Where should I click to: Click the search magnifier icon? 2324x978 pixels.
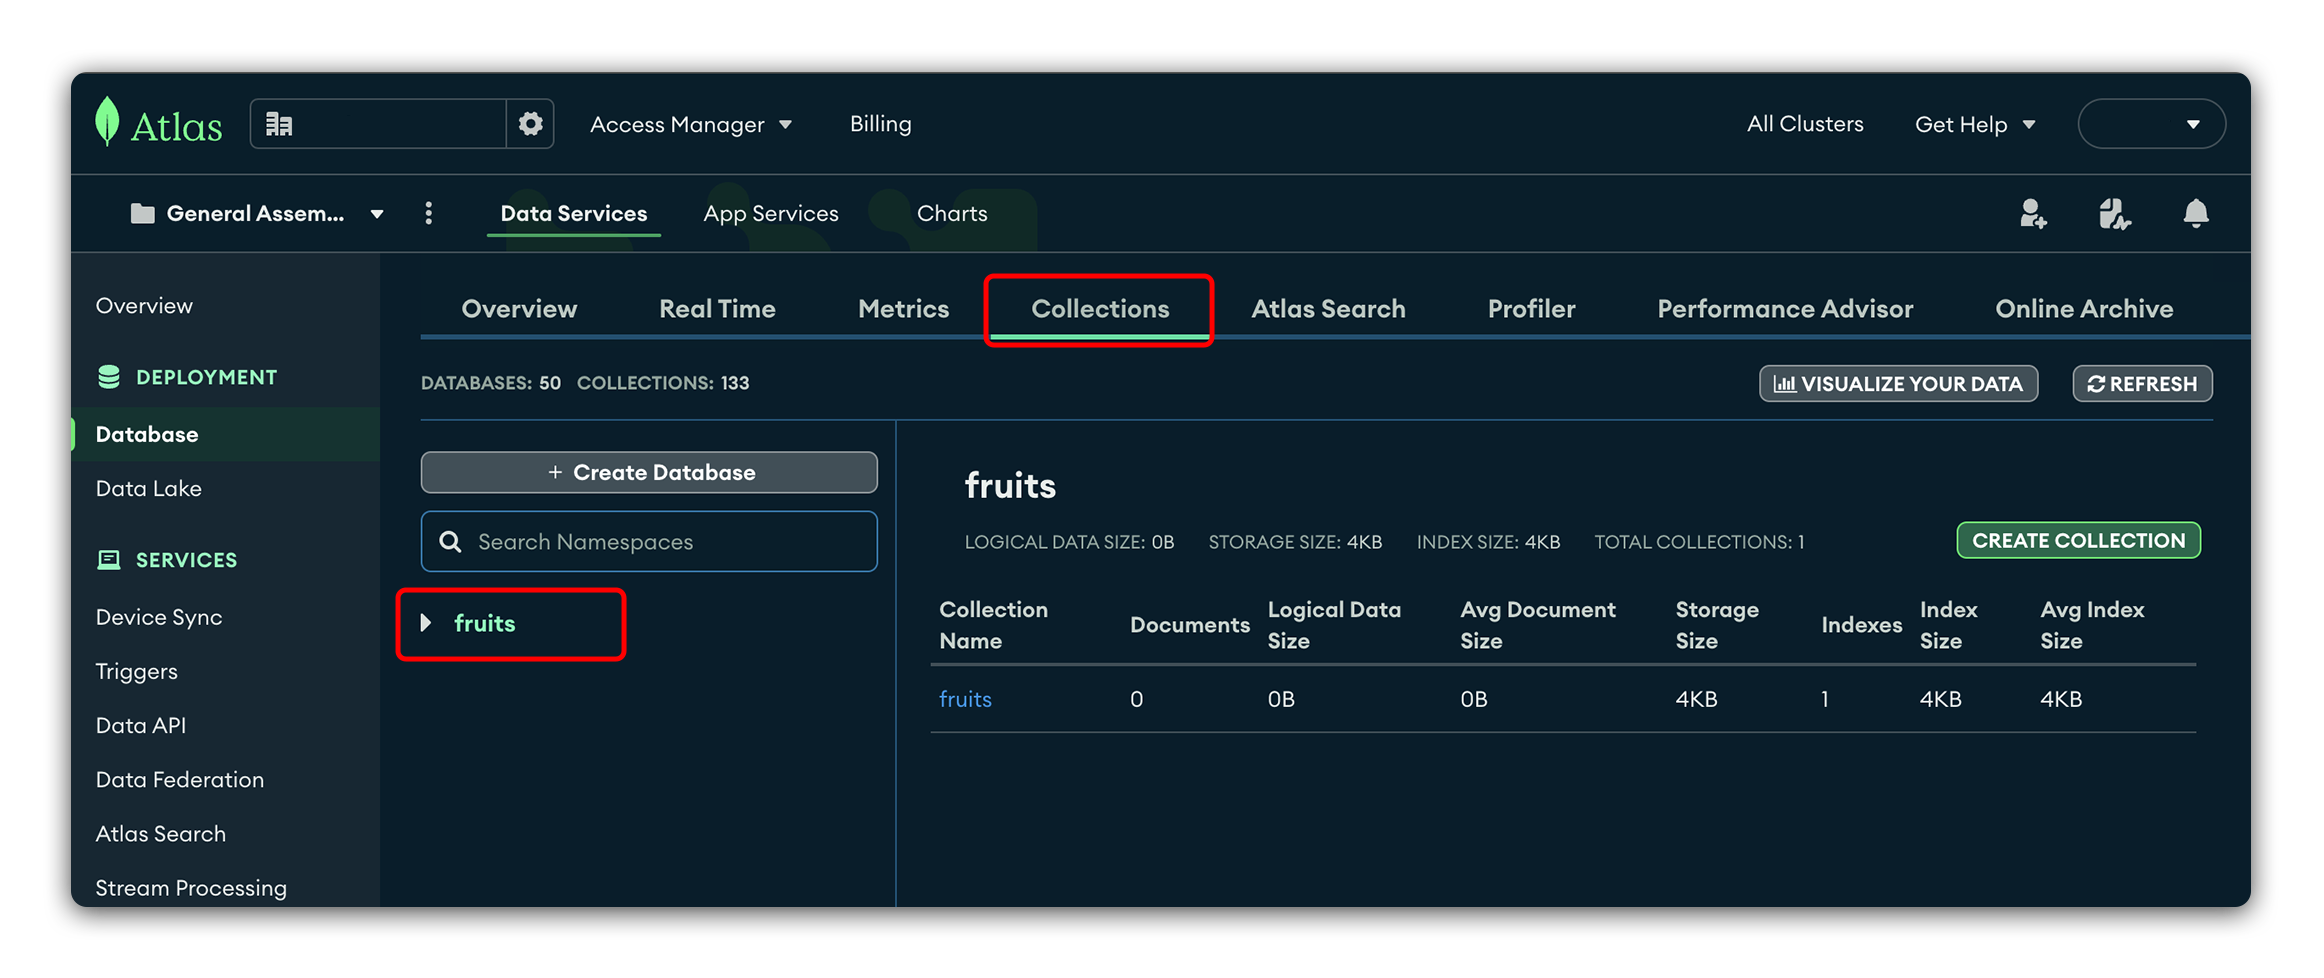(x=451, y=542)
